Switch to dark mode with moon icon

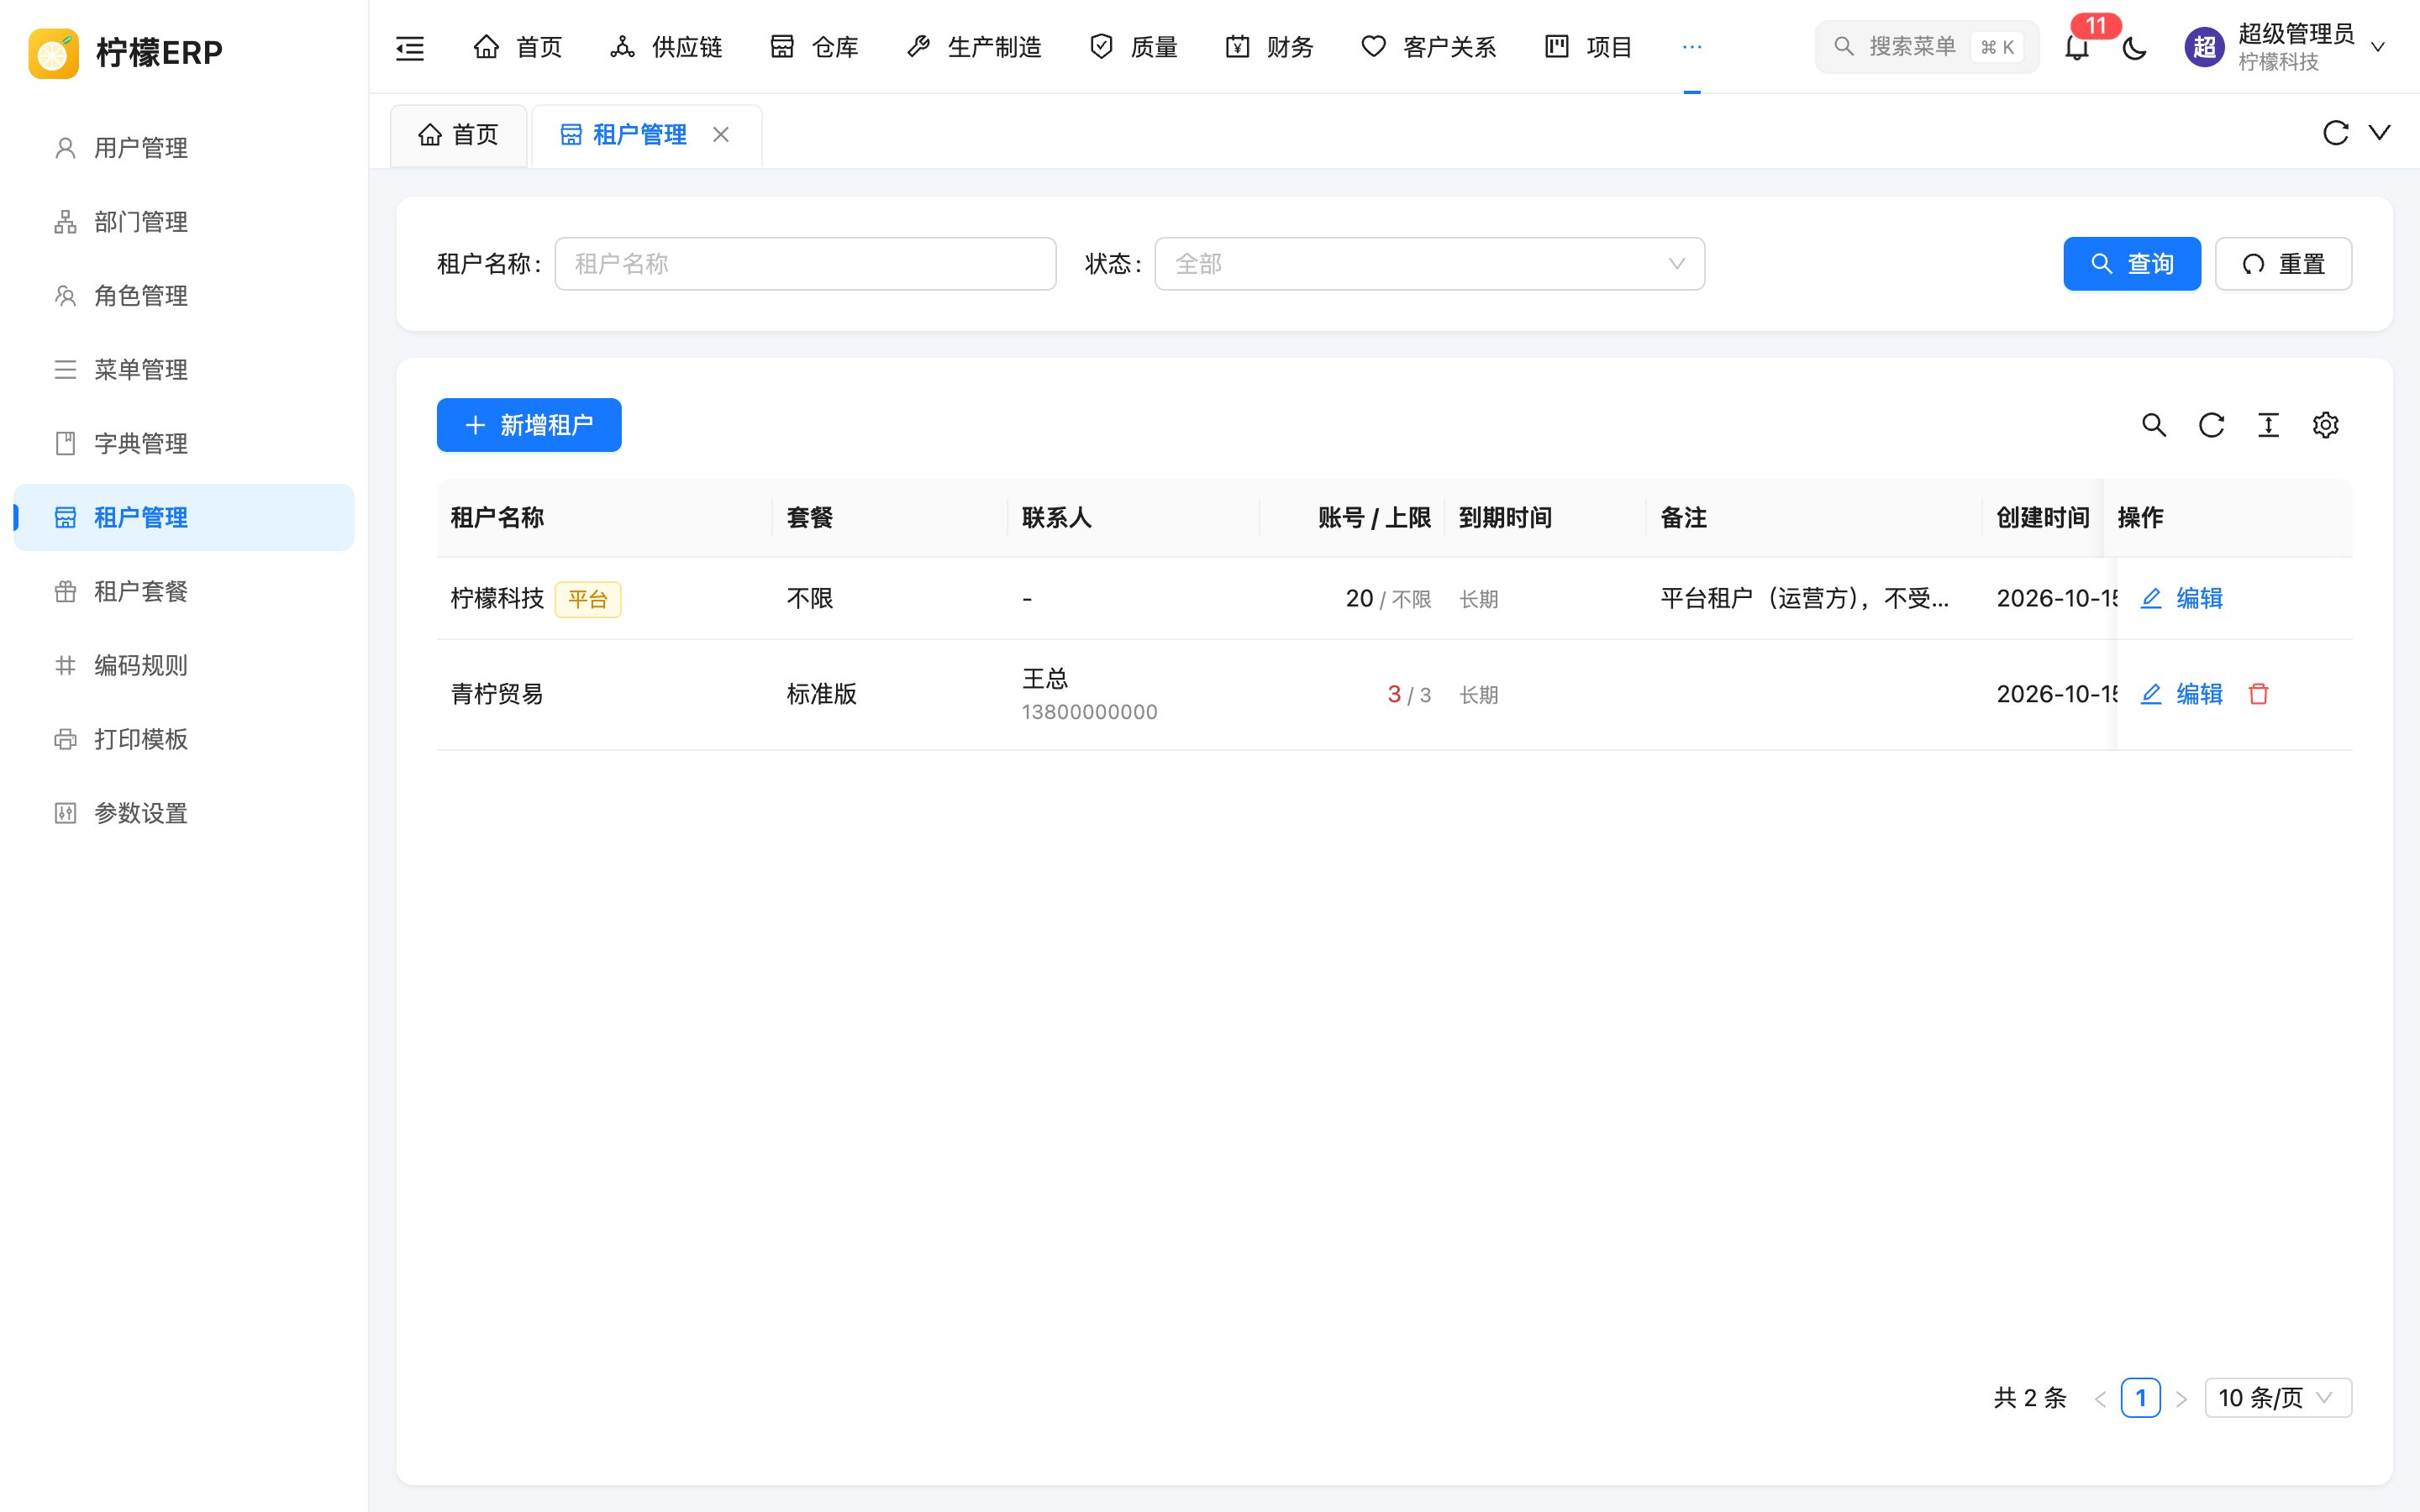click(x=2134, y=47)
